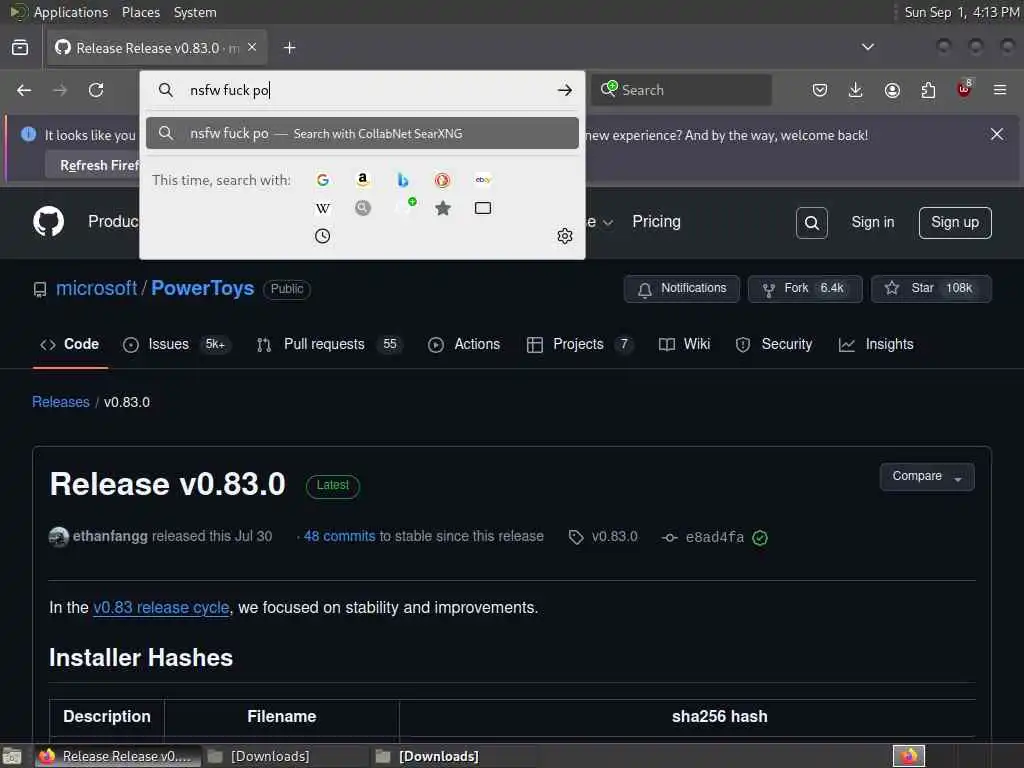1024x768 pixels.
Task: Switch to the Pull requests tab
Action: (x=328, y=344)
